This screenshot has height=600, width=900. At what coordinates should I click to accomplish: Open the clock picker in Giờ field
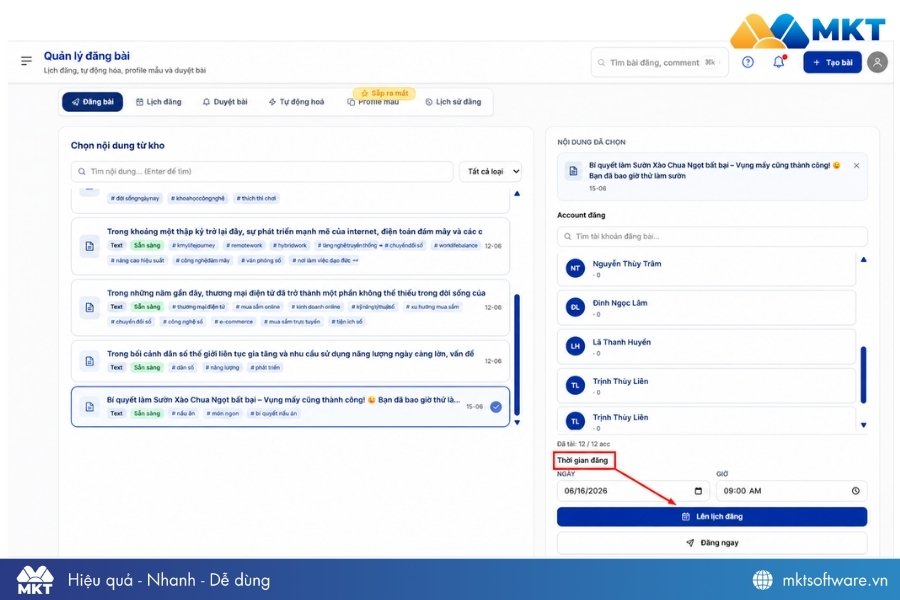coord(855,491)
